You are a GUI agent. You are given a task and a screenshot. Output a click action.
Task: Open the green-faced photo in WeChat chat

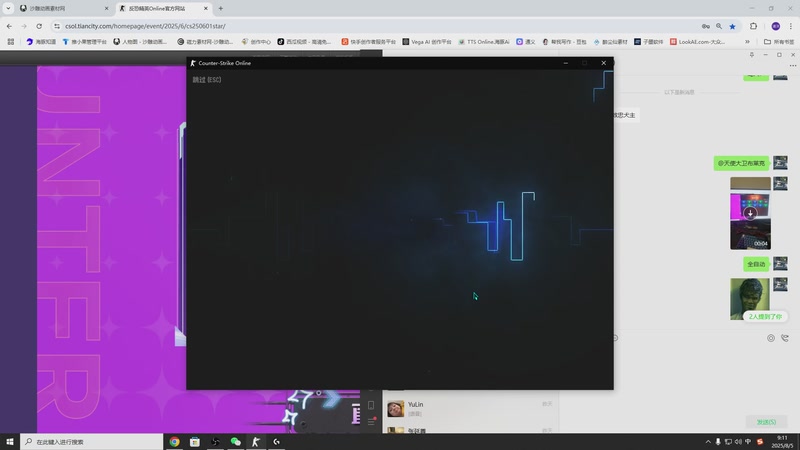point(750,299)
